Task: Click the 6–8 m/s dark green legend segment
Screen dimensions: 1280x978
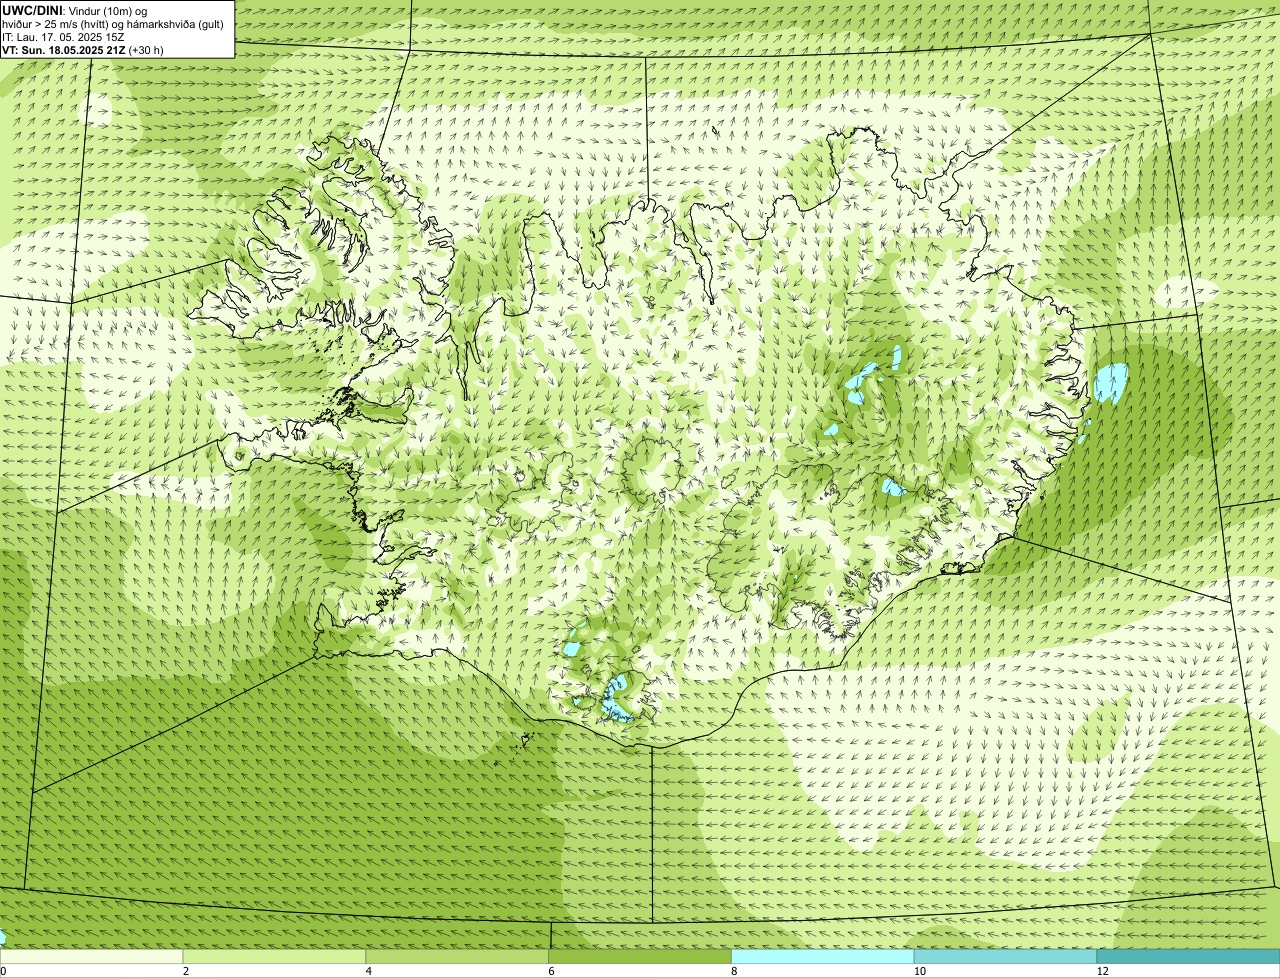Action: (x=640, y=956)
